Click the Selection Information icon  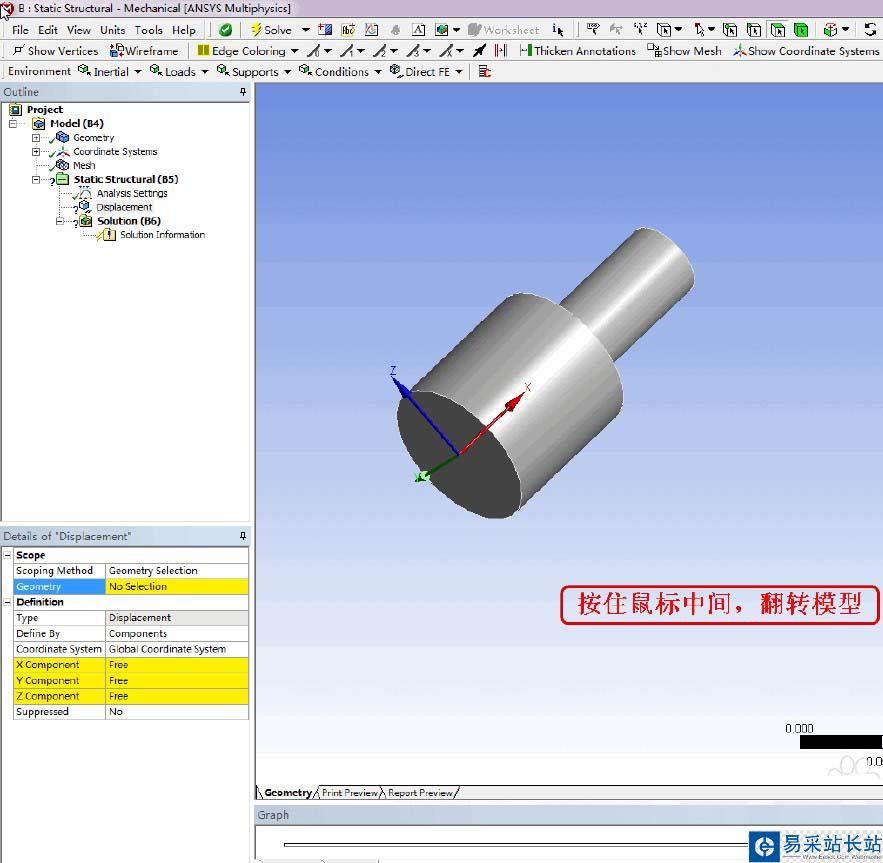pyautogui.click(x=558, y=30)
